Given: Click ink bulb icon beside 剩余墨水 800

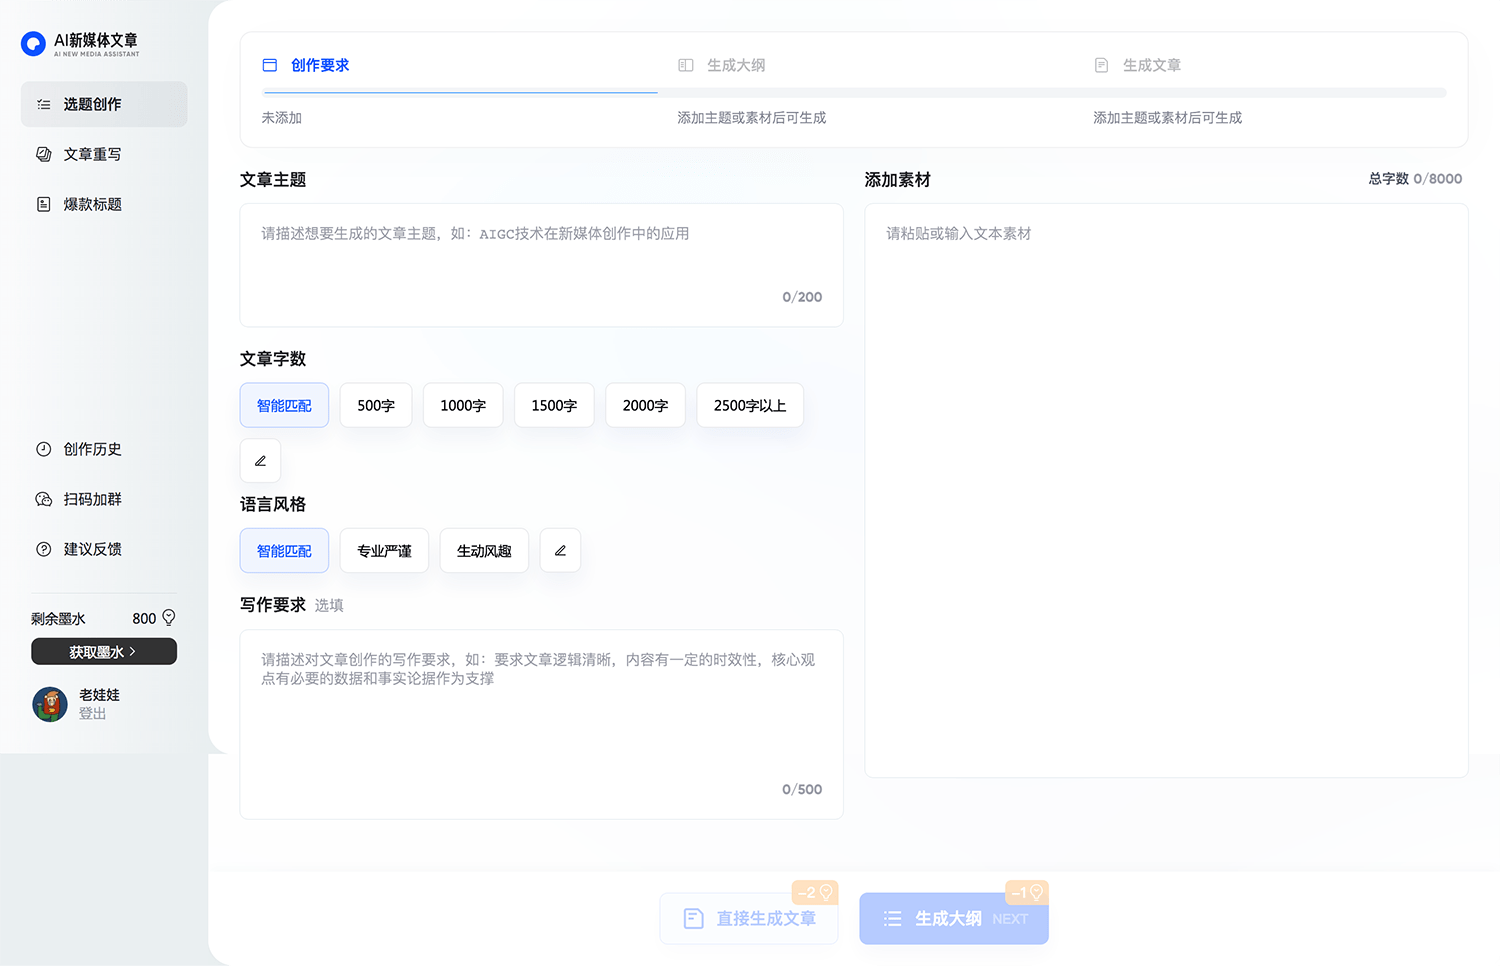Looking at the screenshot, I should pos(168,617).
